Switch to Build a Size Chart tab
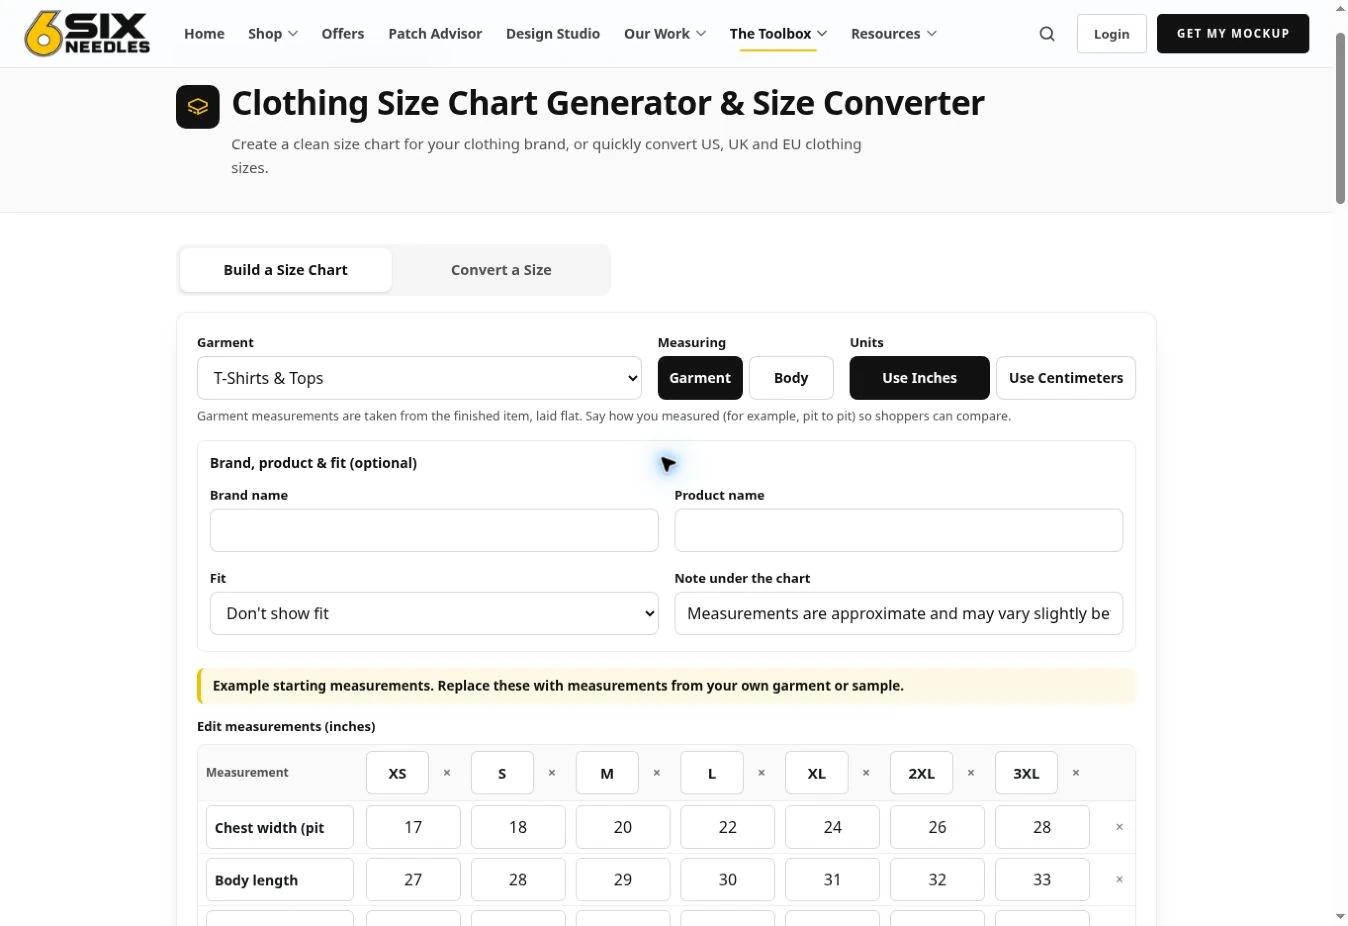This screenshot has height=926, width=1348. click(286, 270)
